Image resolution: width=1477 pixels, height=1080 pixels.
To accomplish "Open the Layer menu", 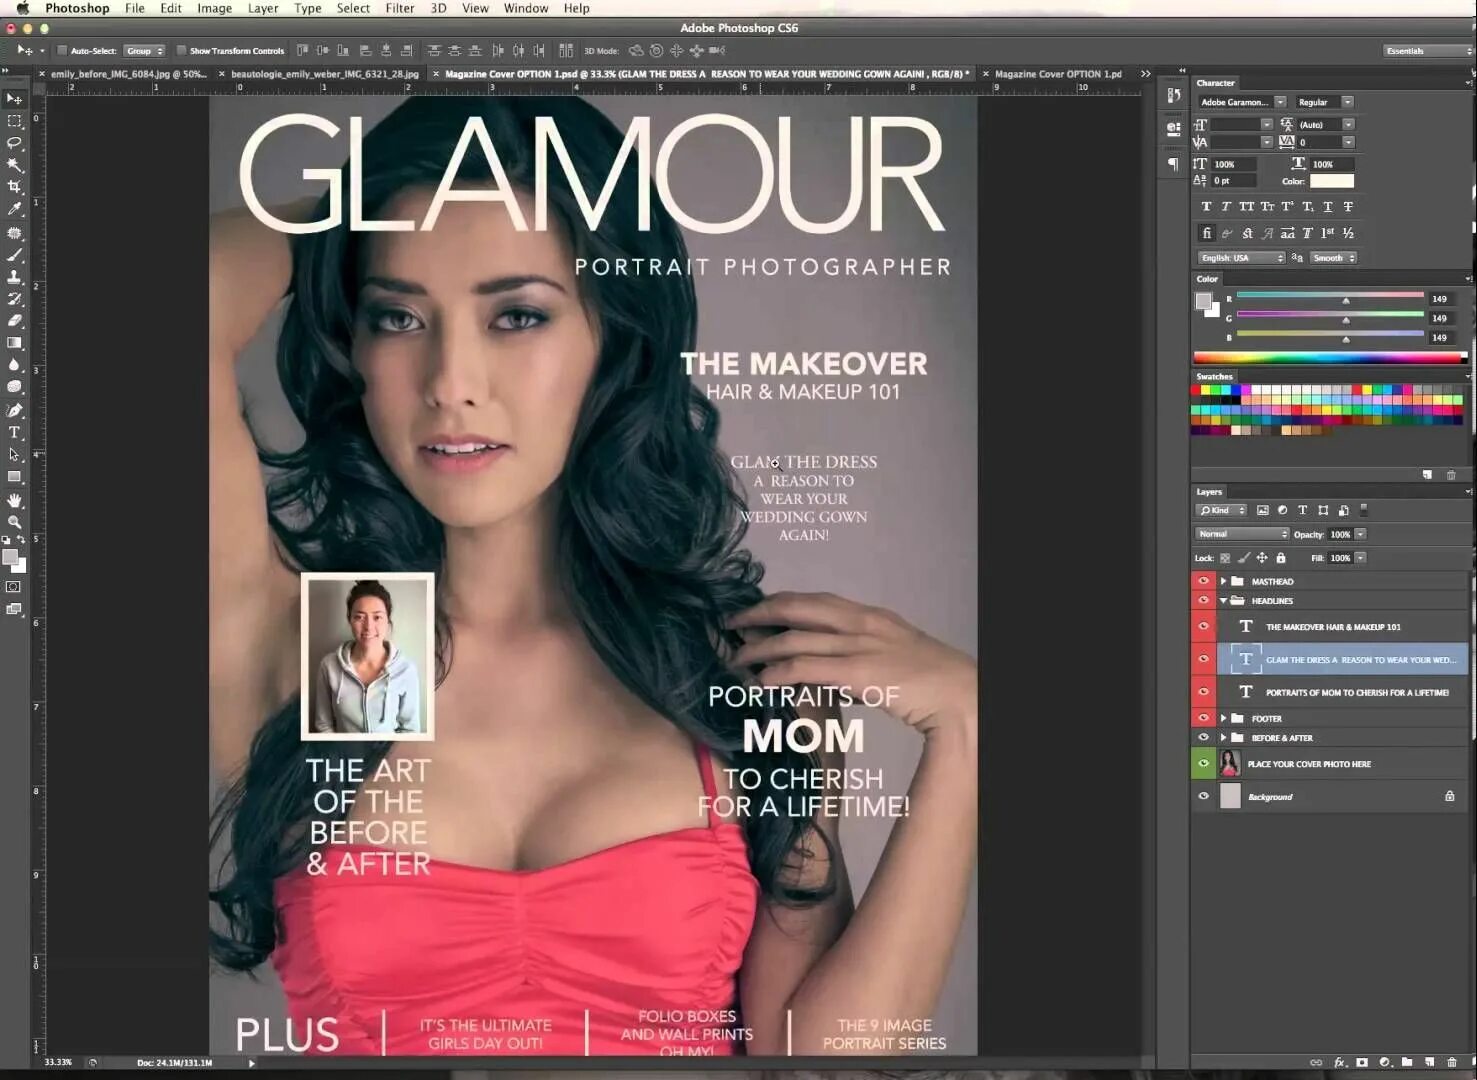I will pos(263,8).
